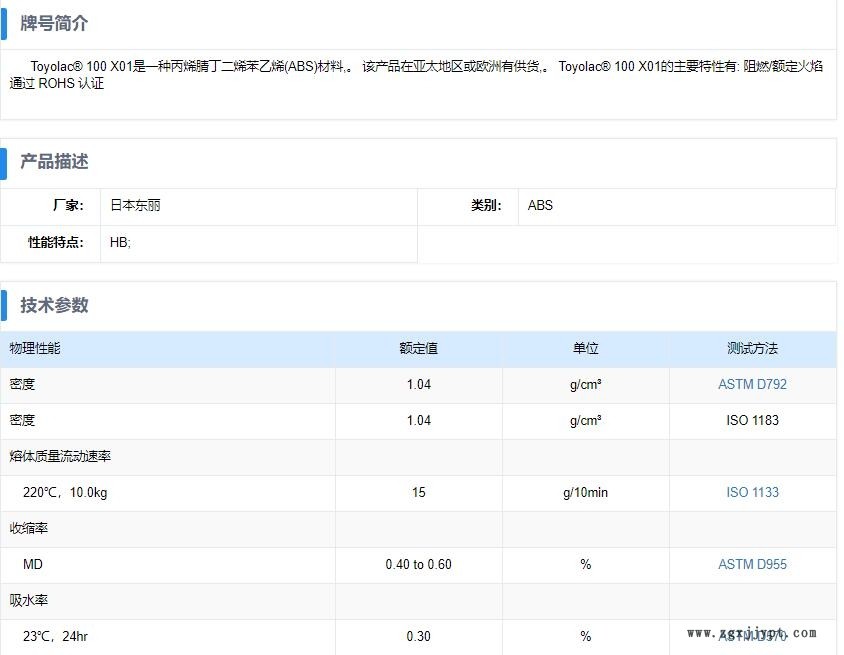Click the 产品描述 section heading
844x655 pixels.
click(54, 161)
